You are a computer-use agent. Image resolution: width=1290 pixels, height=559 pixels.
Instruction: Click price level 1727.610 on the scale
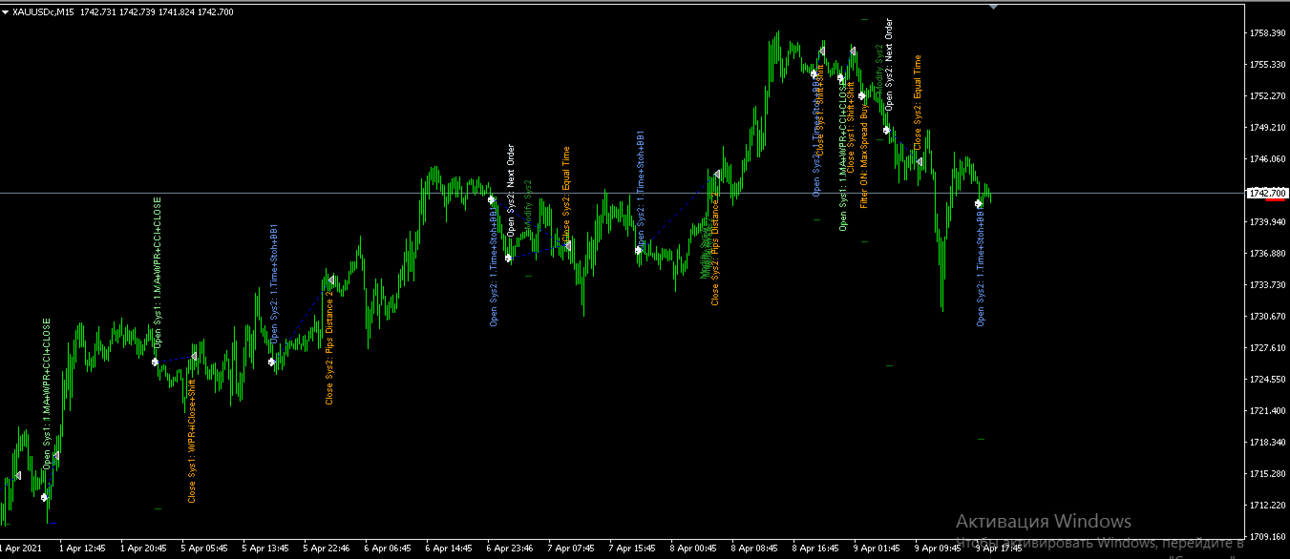[x=1267, y=348]
